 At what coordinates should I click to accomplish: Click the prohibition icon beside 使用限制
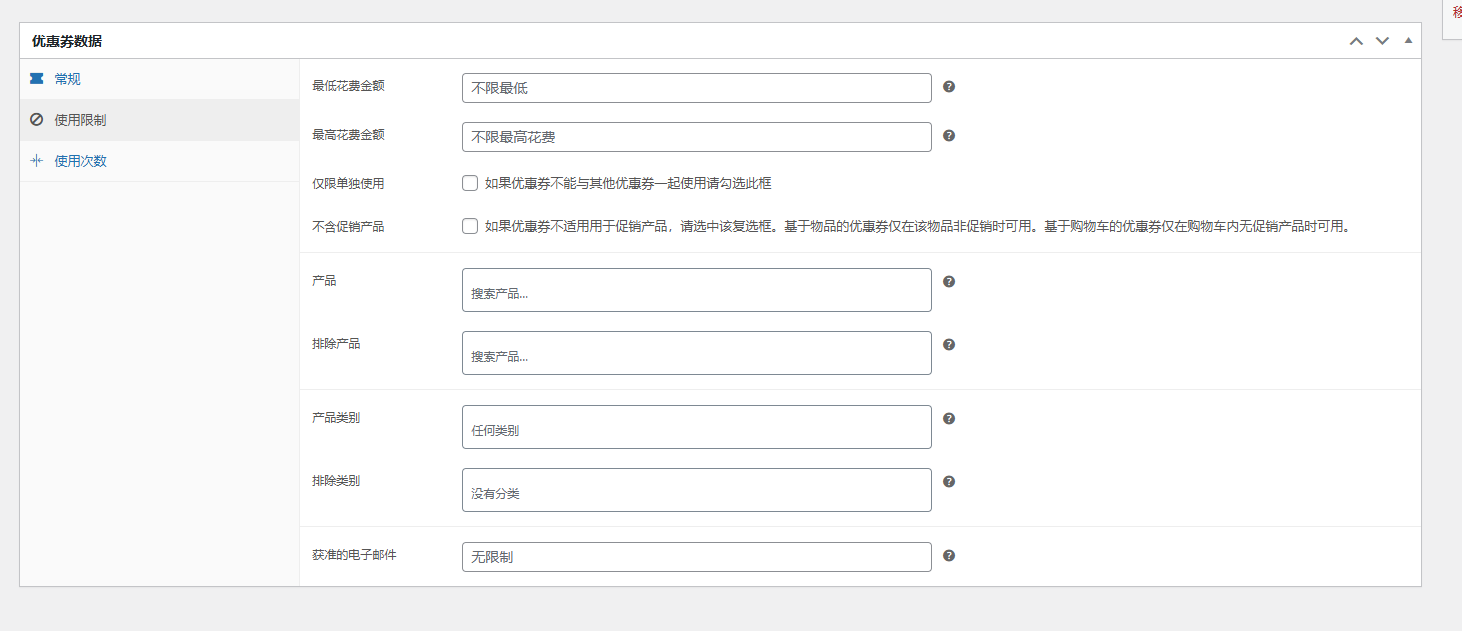click(x=36, y=119)
